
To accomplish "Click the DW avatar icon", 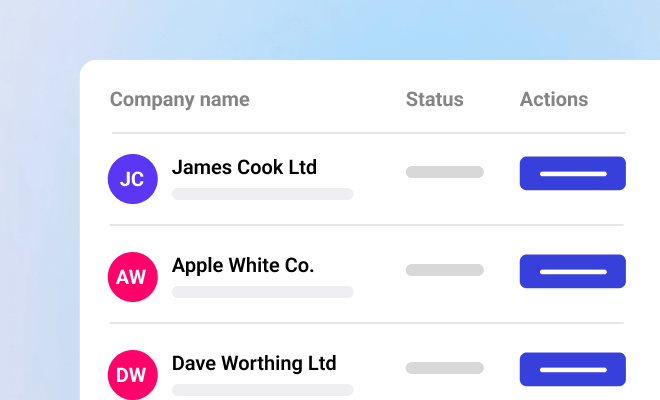I will click(x=132, y=374).
